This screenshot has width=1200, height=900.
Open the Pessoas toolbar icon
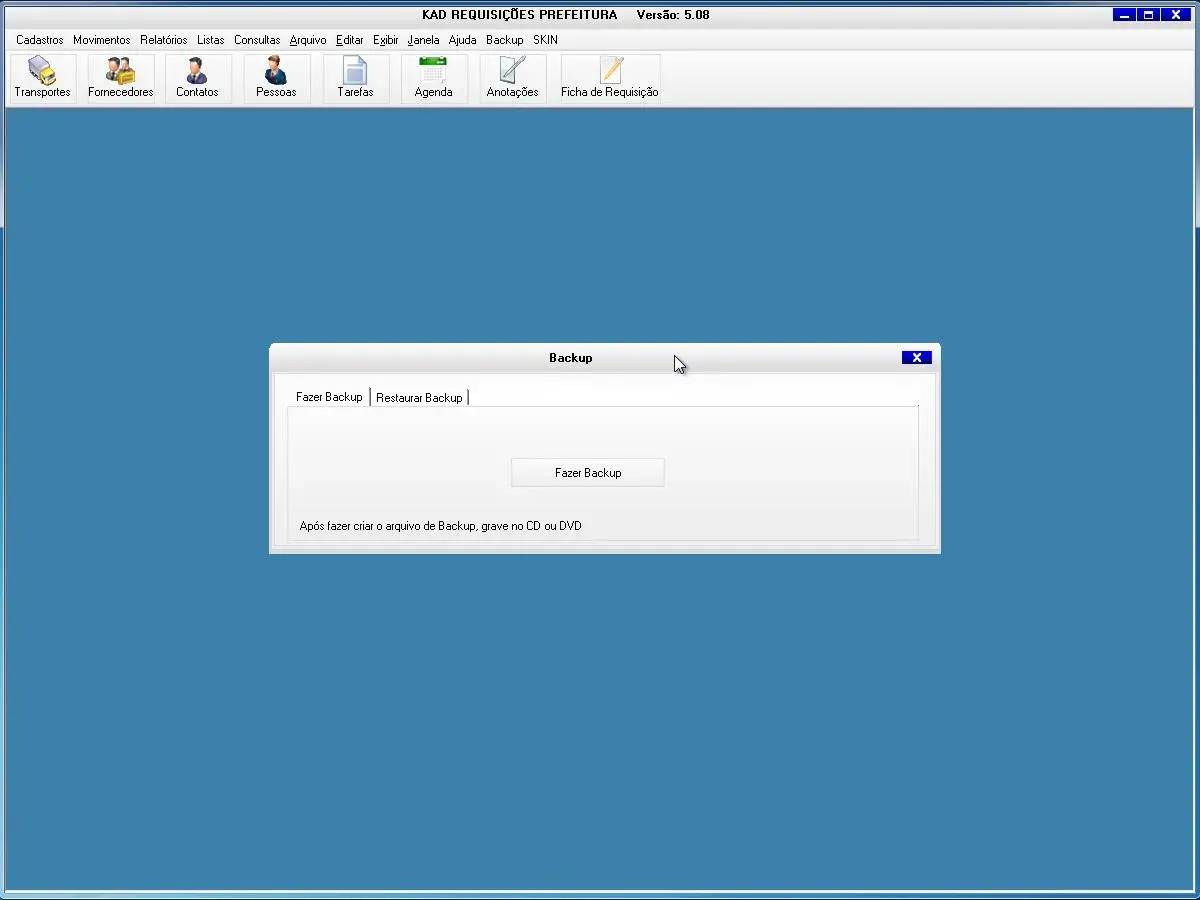pos(276,78)
